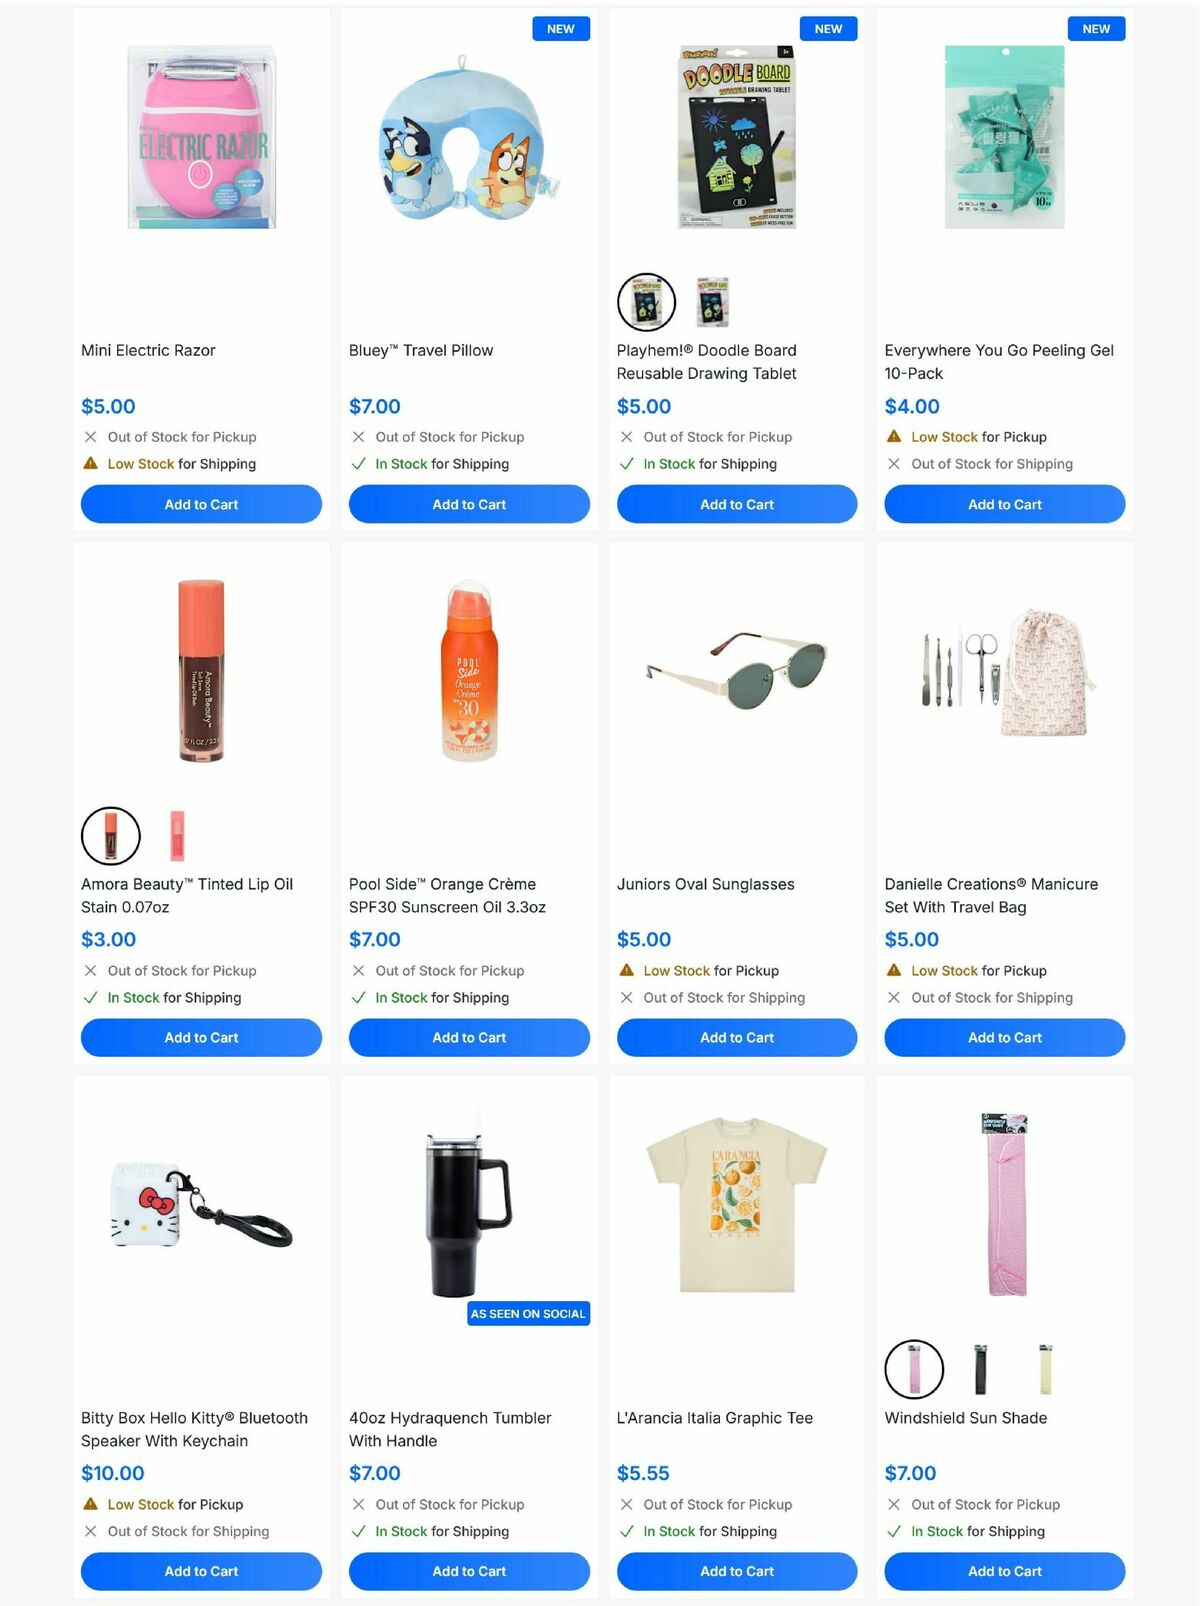Click the As Seen On Social badge
This screenshot has width=1200, height=1606.
528,1314
